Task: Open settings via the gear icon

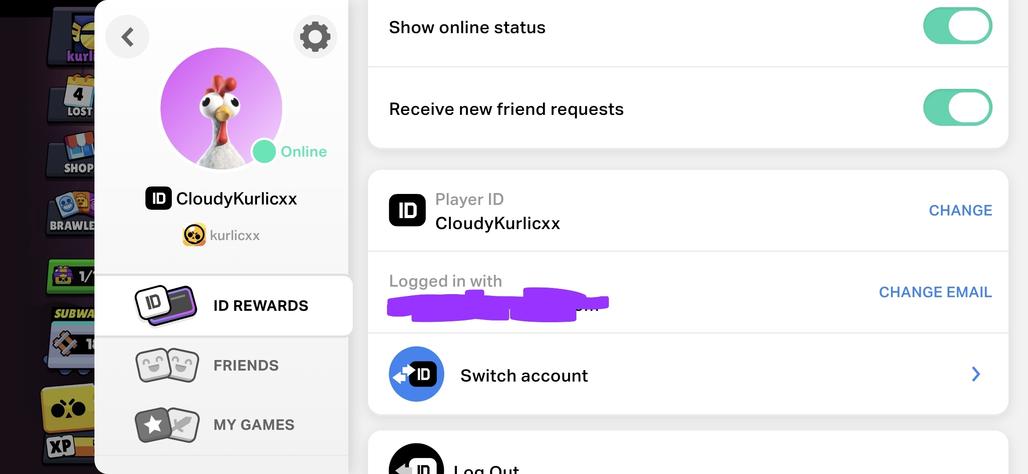Action: click(x=315, y=37)
